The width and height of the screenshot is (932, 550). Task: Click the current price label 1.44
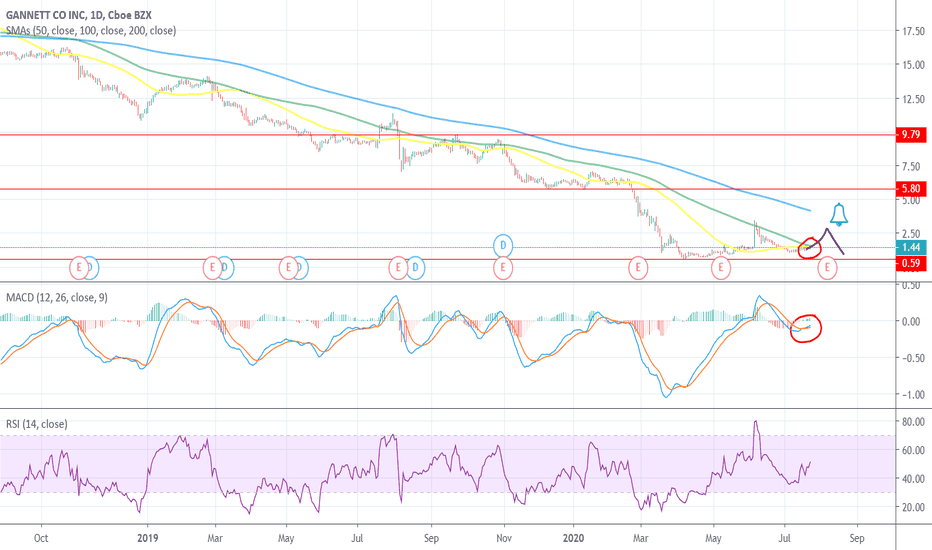point(911,247)
